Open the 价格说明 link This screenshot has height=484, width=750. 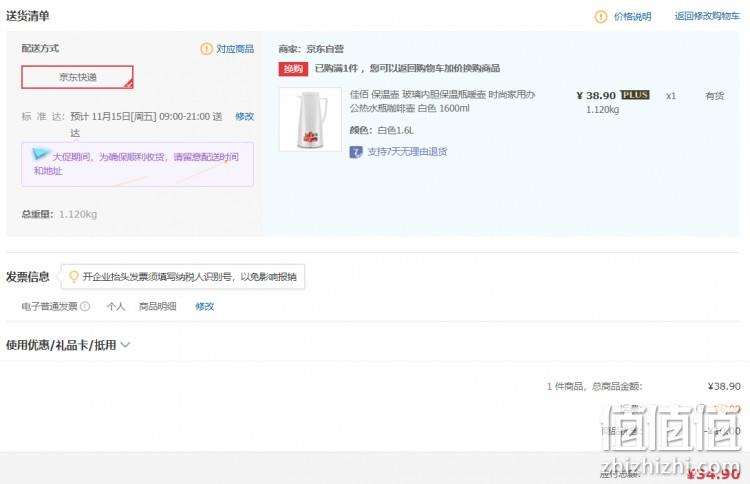pos(632,17)
